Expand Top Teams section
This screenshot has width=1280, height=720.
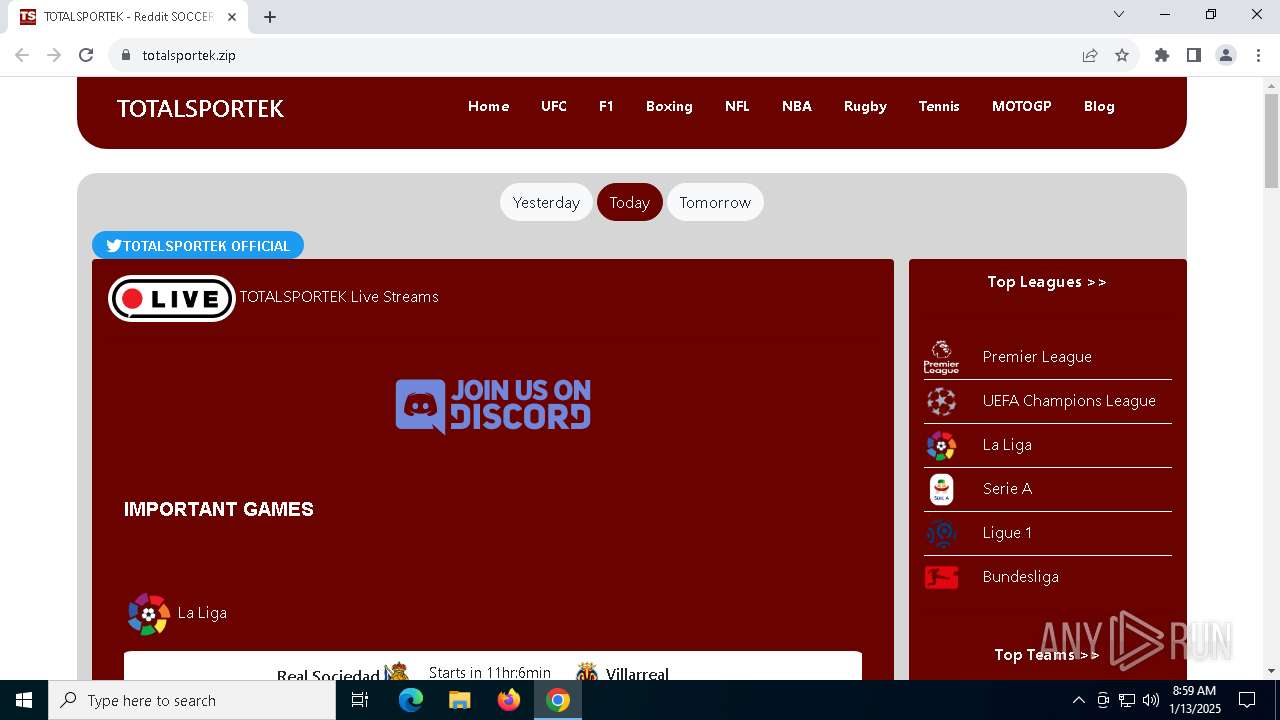[1047, 655]
